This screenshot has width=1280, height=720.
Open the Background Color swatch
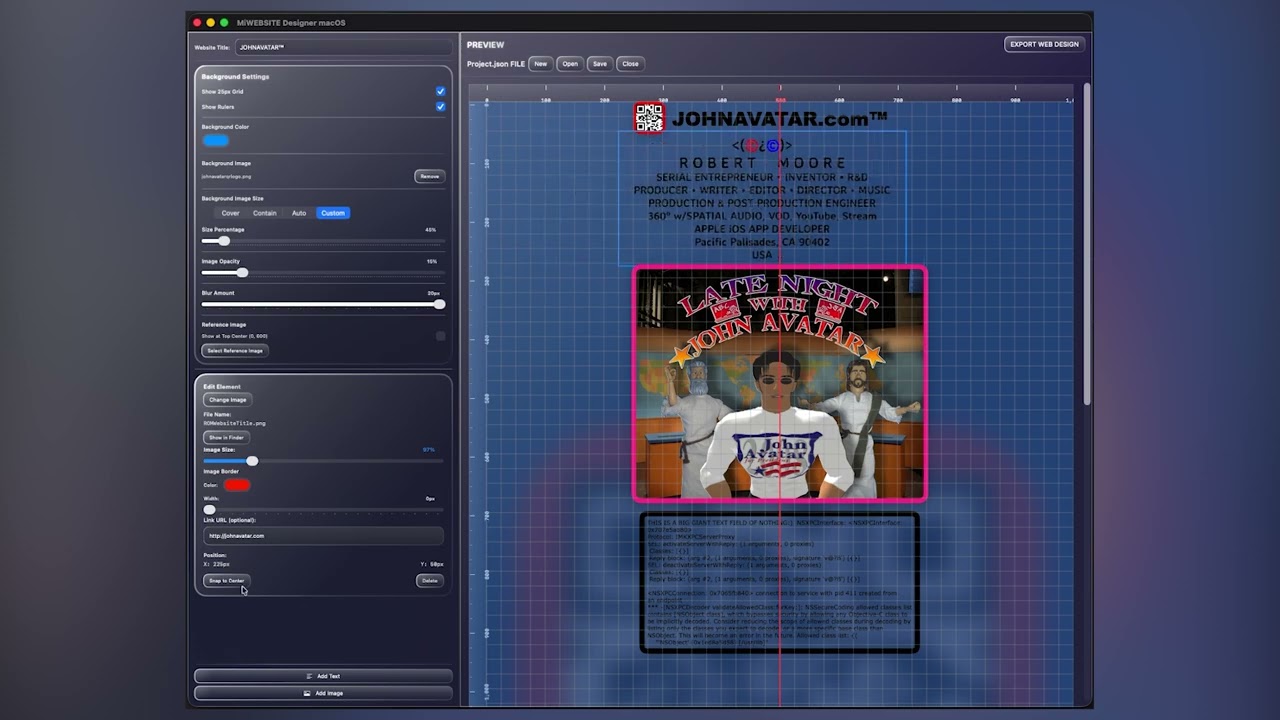[215, 141]
